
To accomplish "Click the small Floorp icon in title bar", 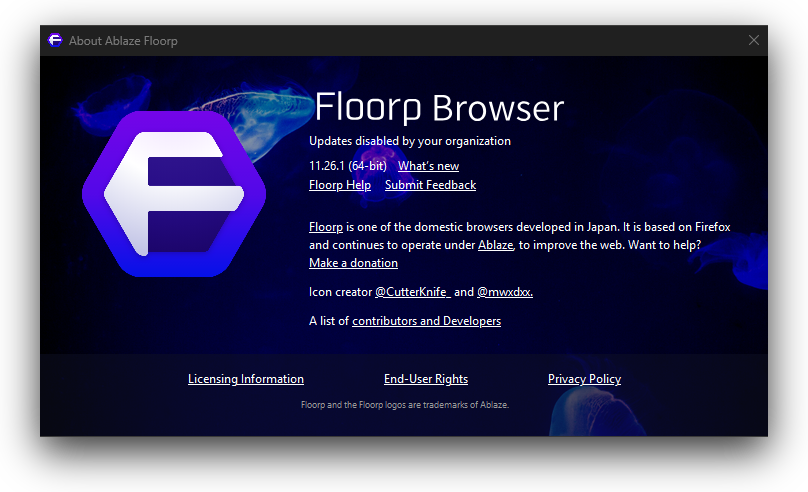I will [x=55, y=40].
